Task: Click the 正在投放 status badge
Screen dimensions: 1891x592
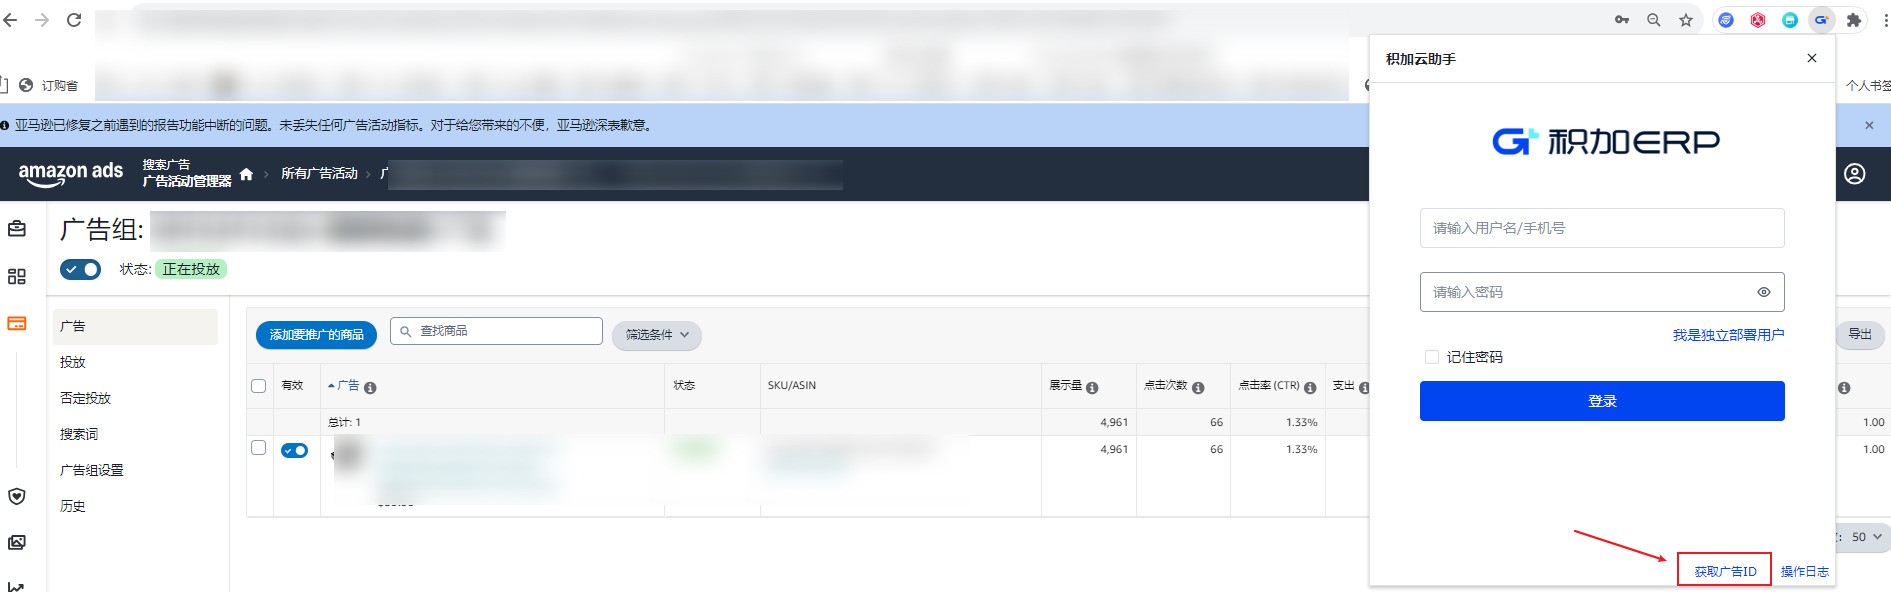Action: 191,269
